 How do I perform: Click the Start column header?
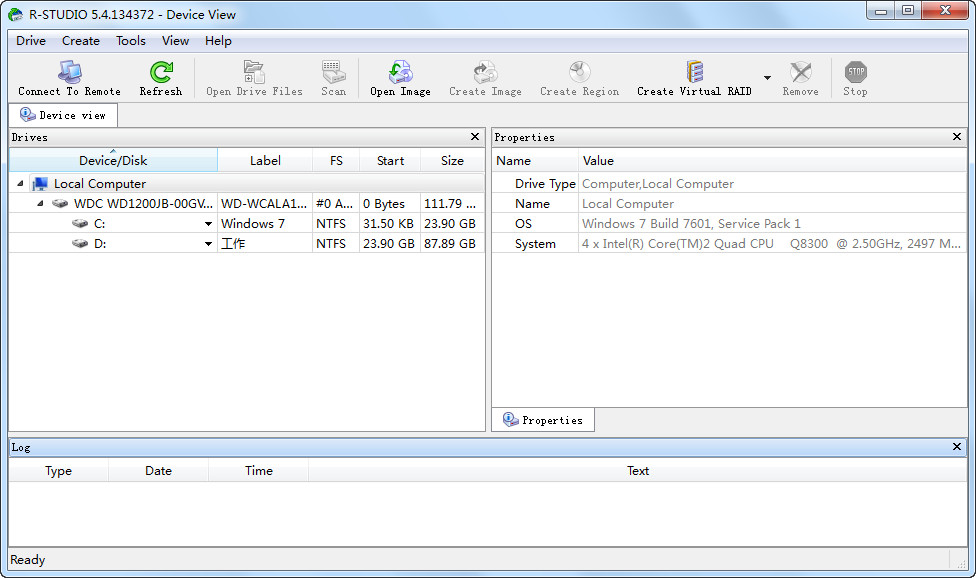coord(390,161)
